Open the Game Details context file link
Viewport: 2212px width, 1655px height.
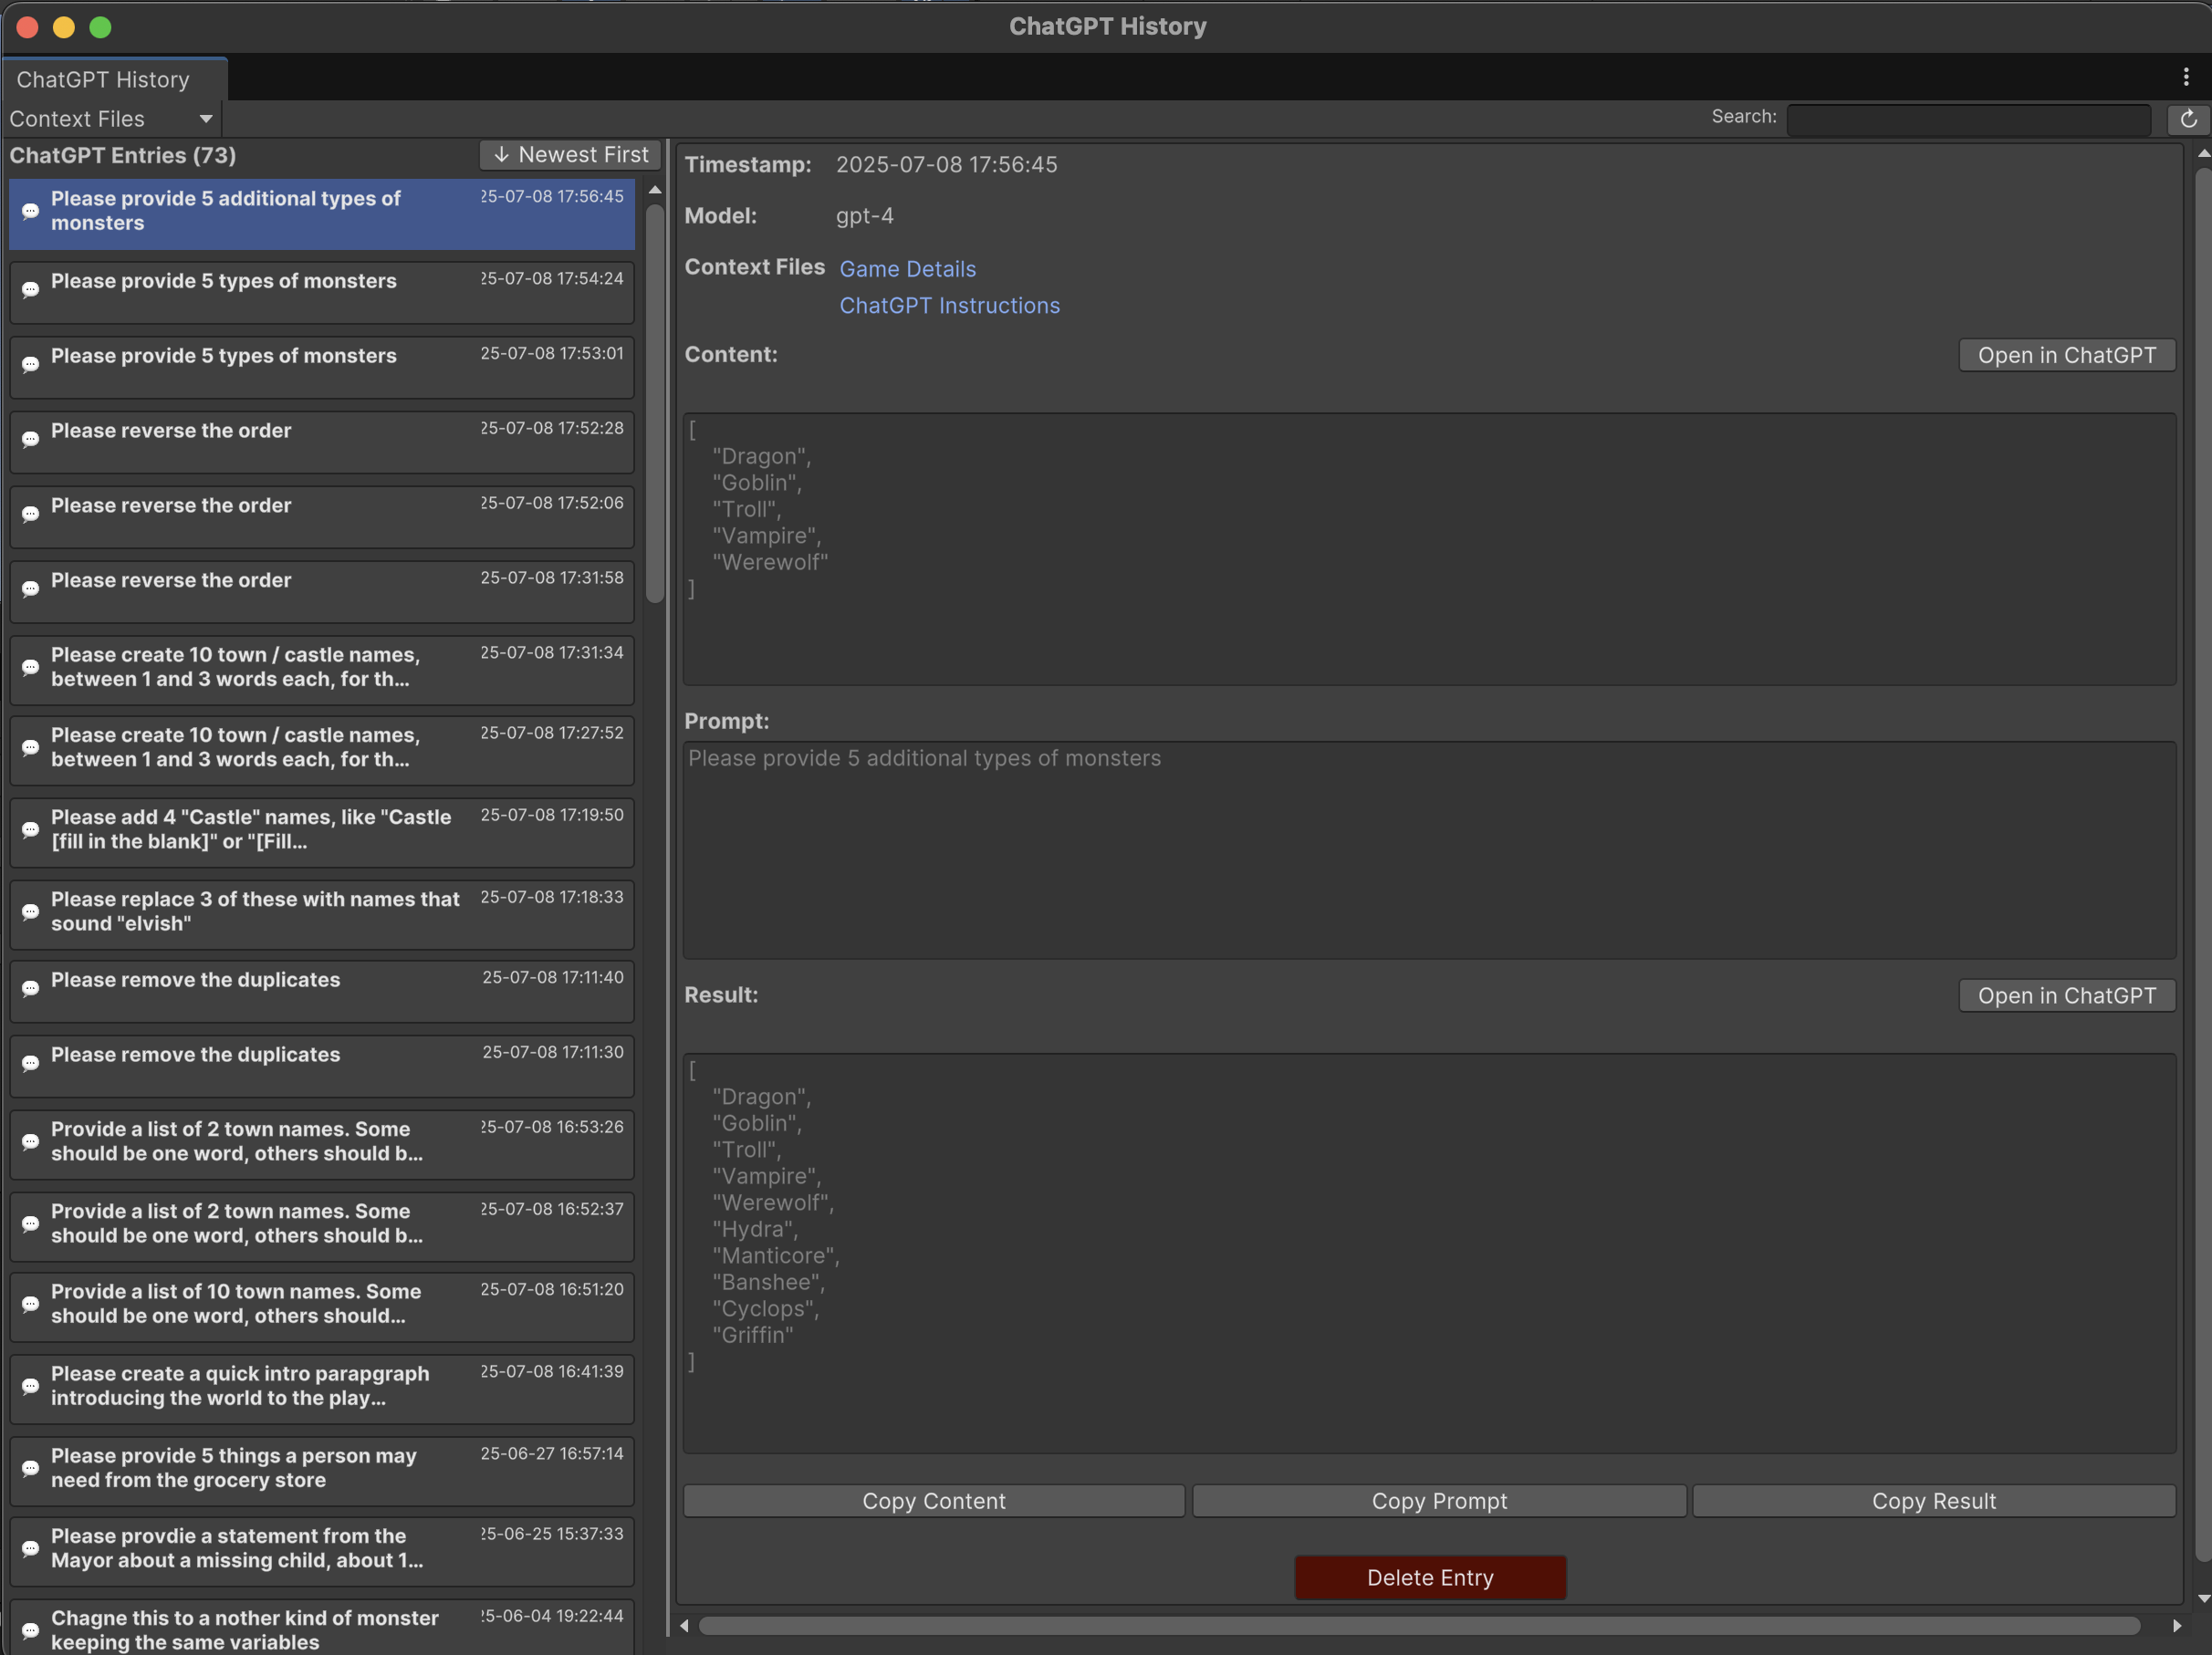(907, 269)
